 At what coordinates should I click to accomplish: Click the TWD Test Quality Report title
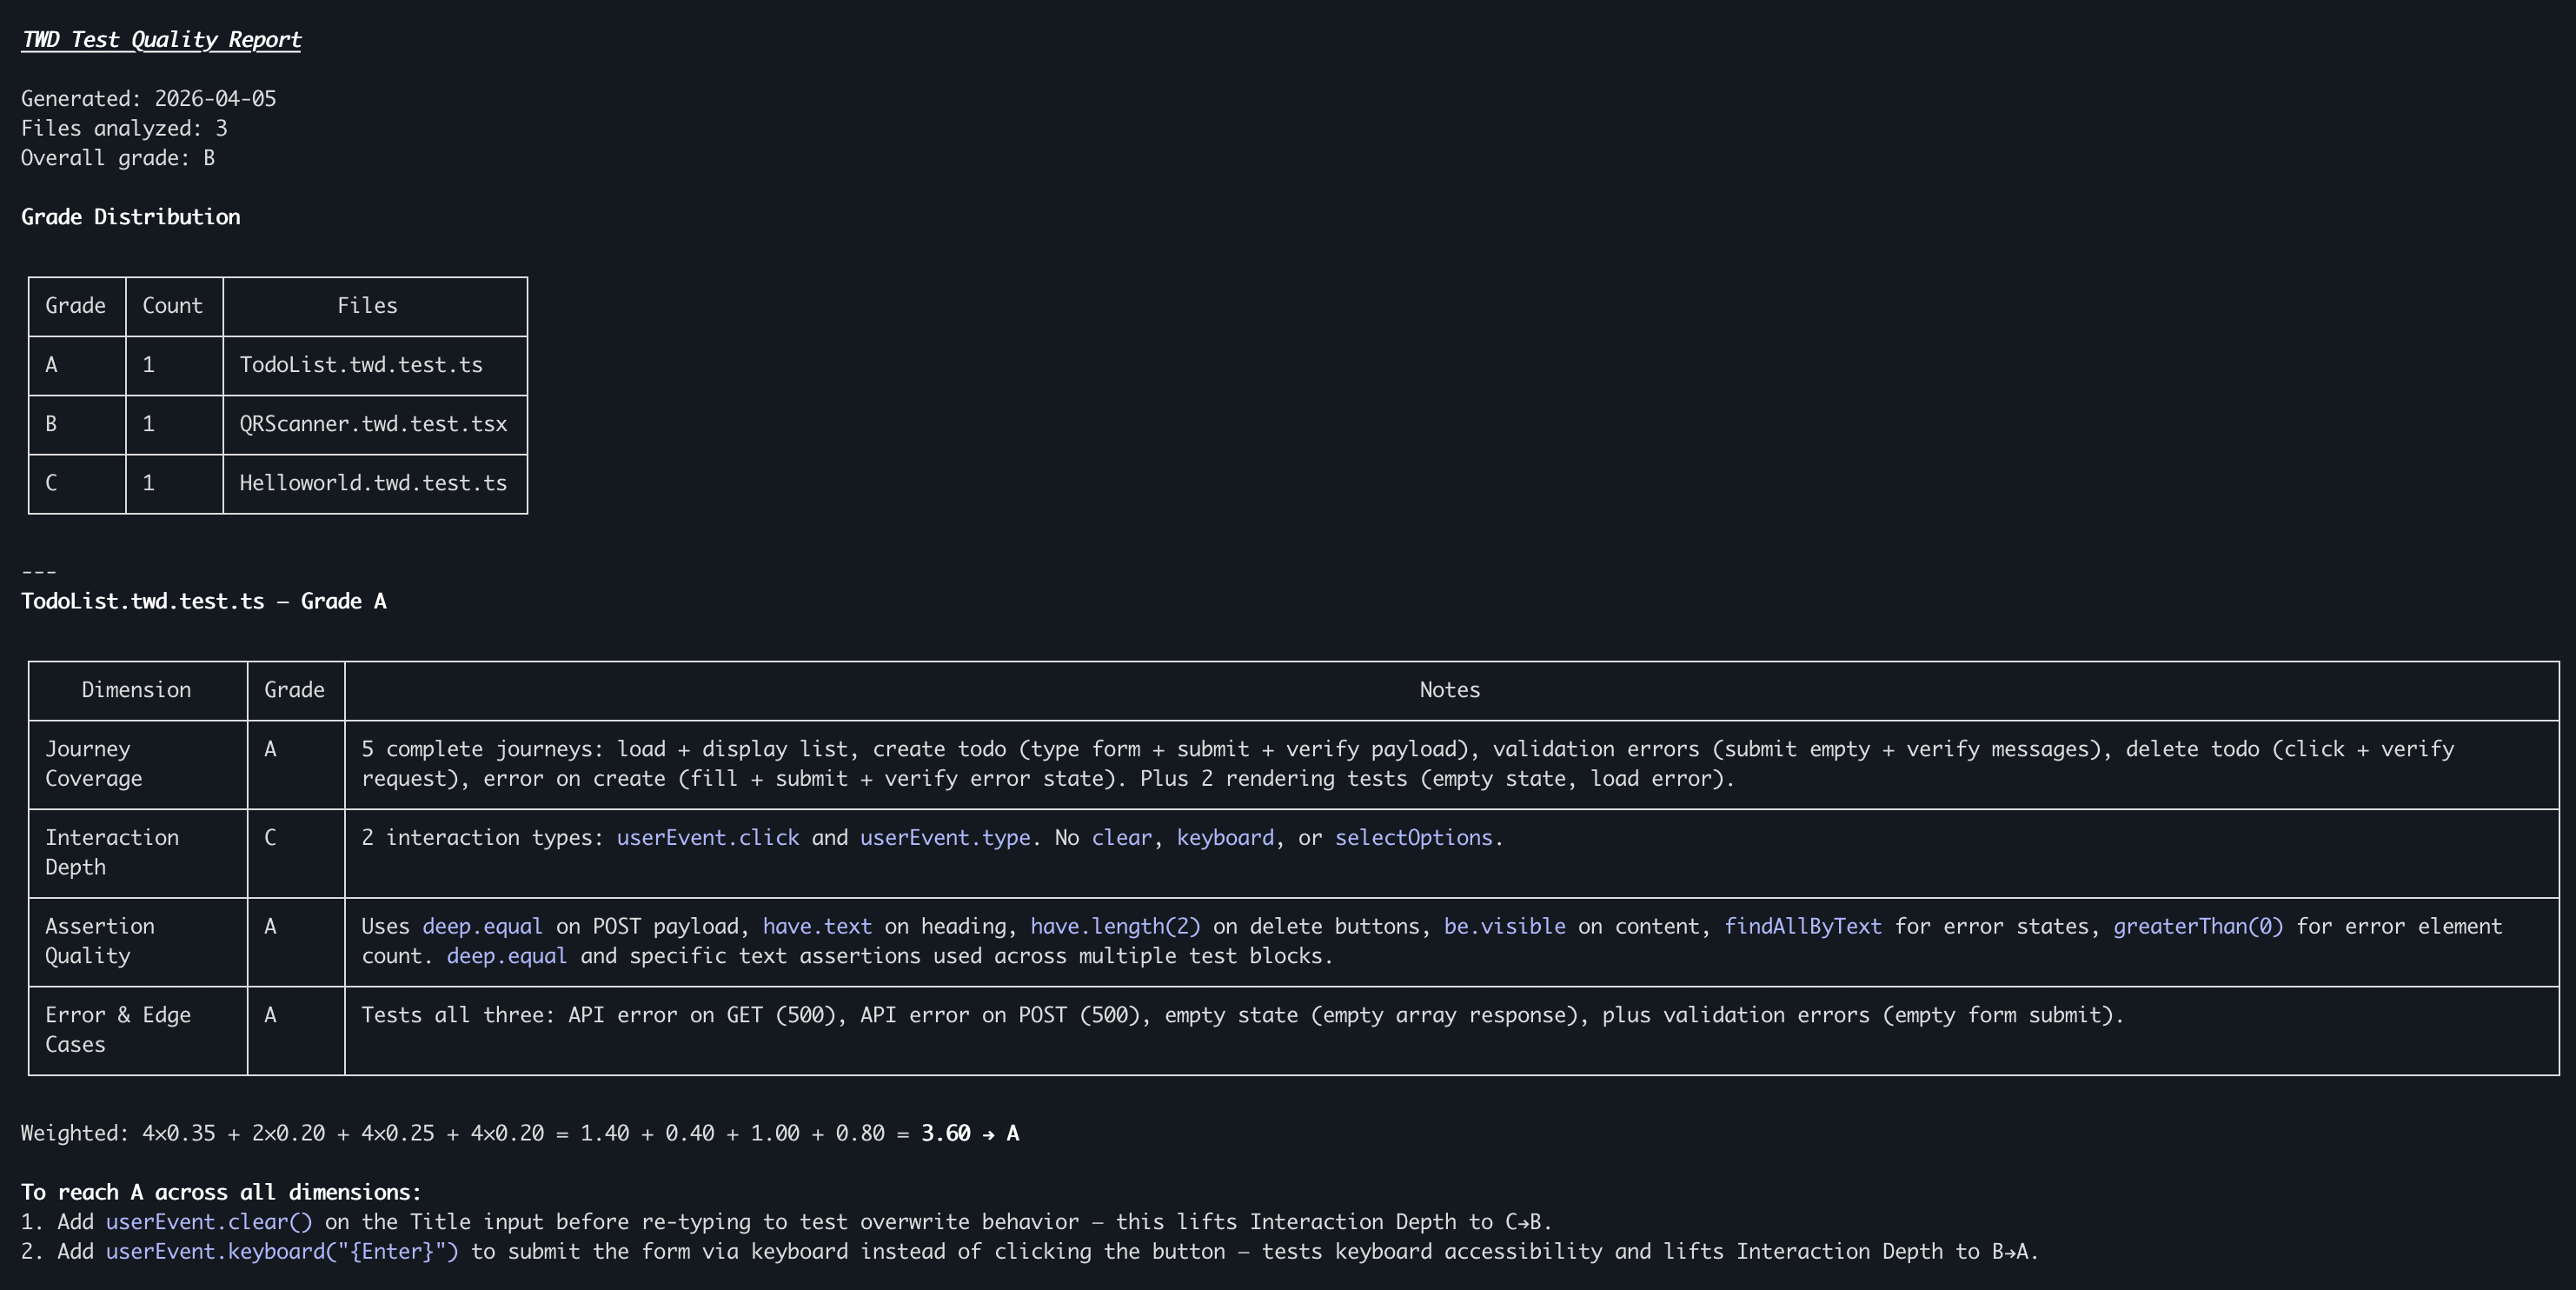[161, 40]
